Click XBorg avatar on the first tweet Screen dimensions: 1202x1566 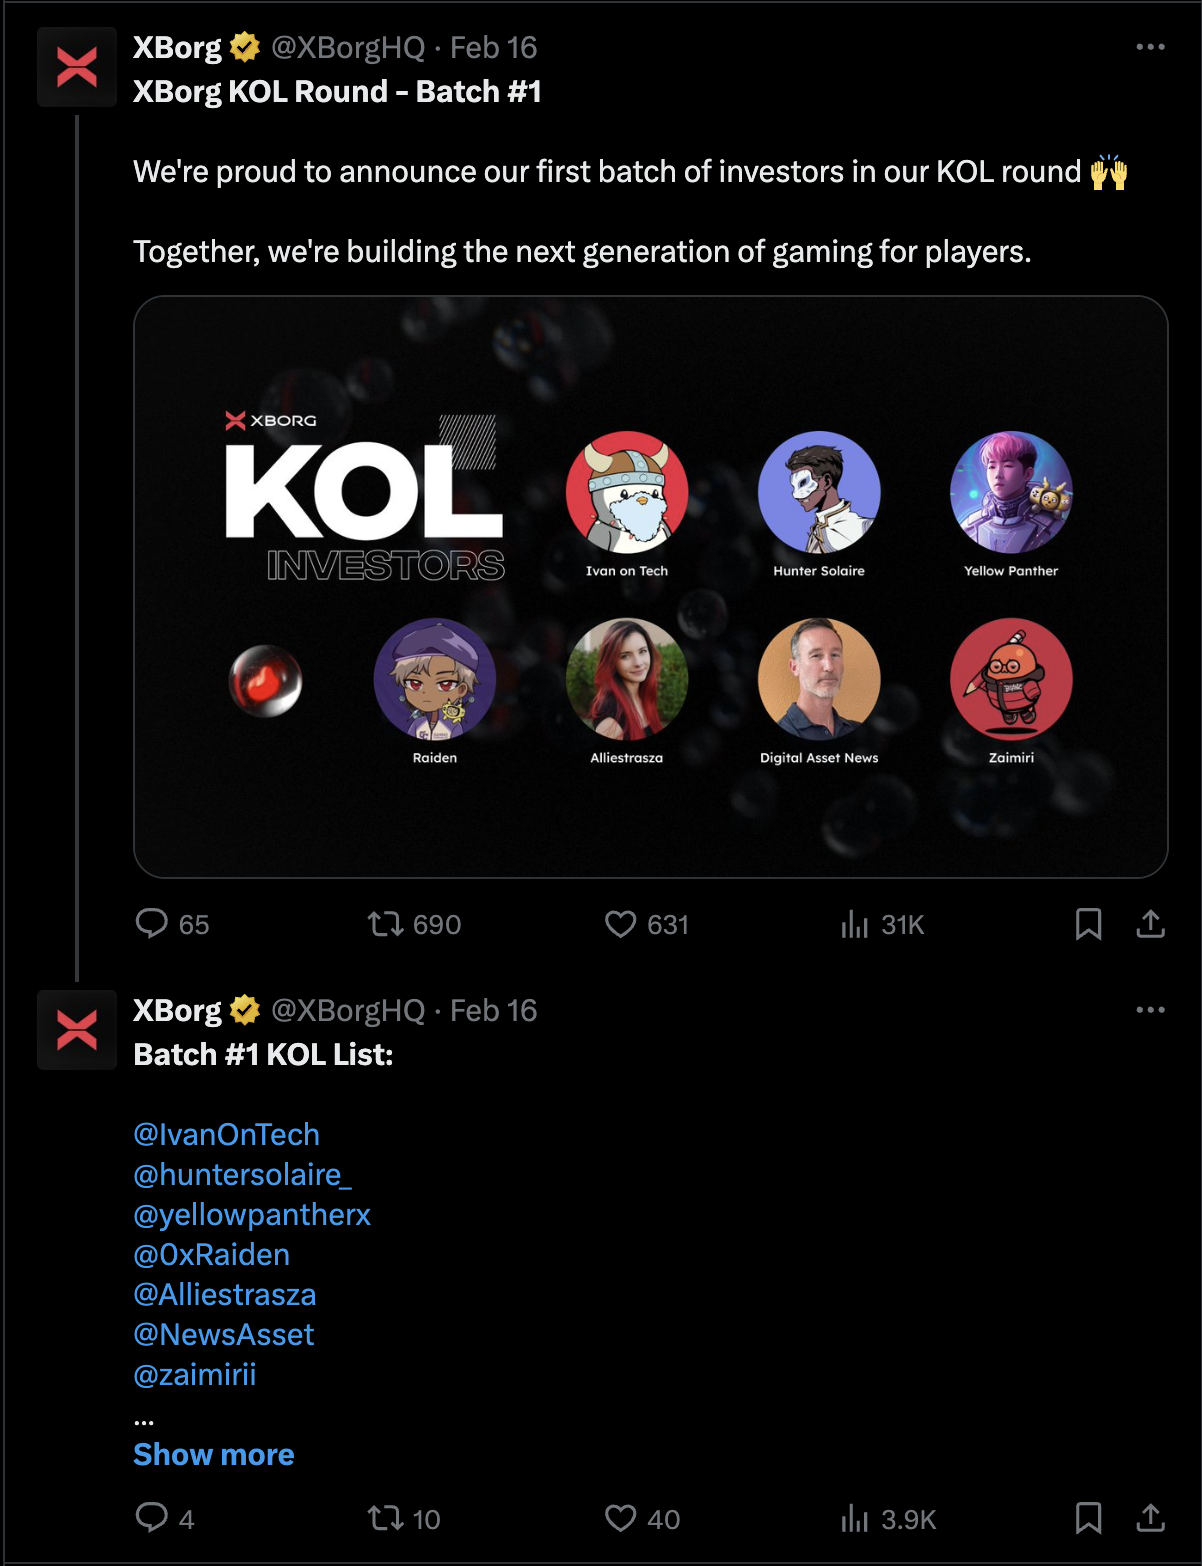point(77,68)
